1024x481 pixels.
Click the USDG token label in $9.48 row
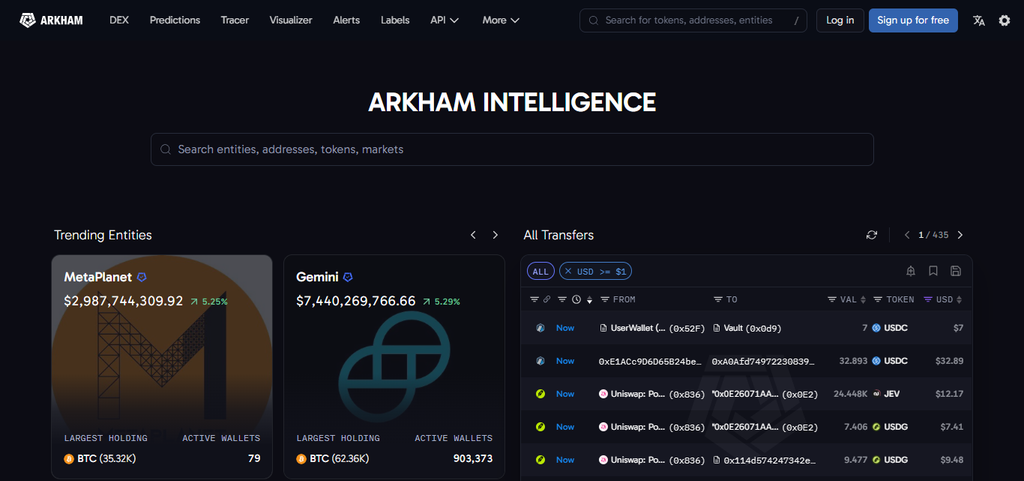[x=895, y=460]
